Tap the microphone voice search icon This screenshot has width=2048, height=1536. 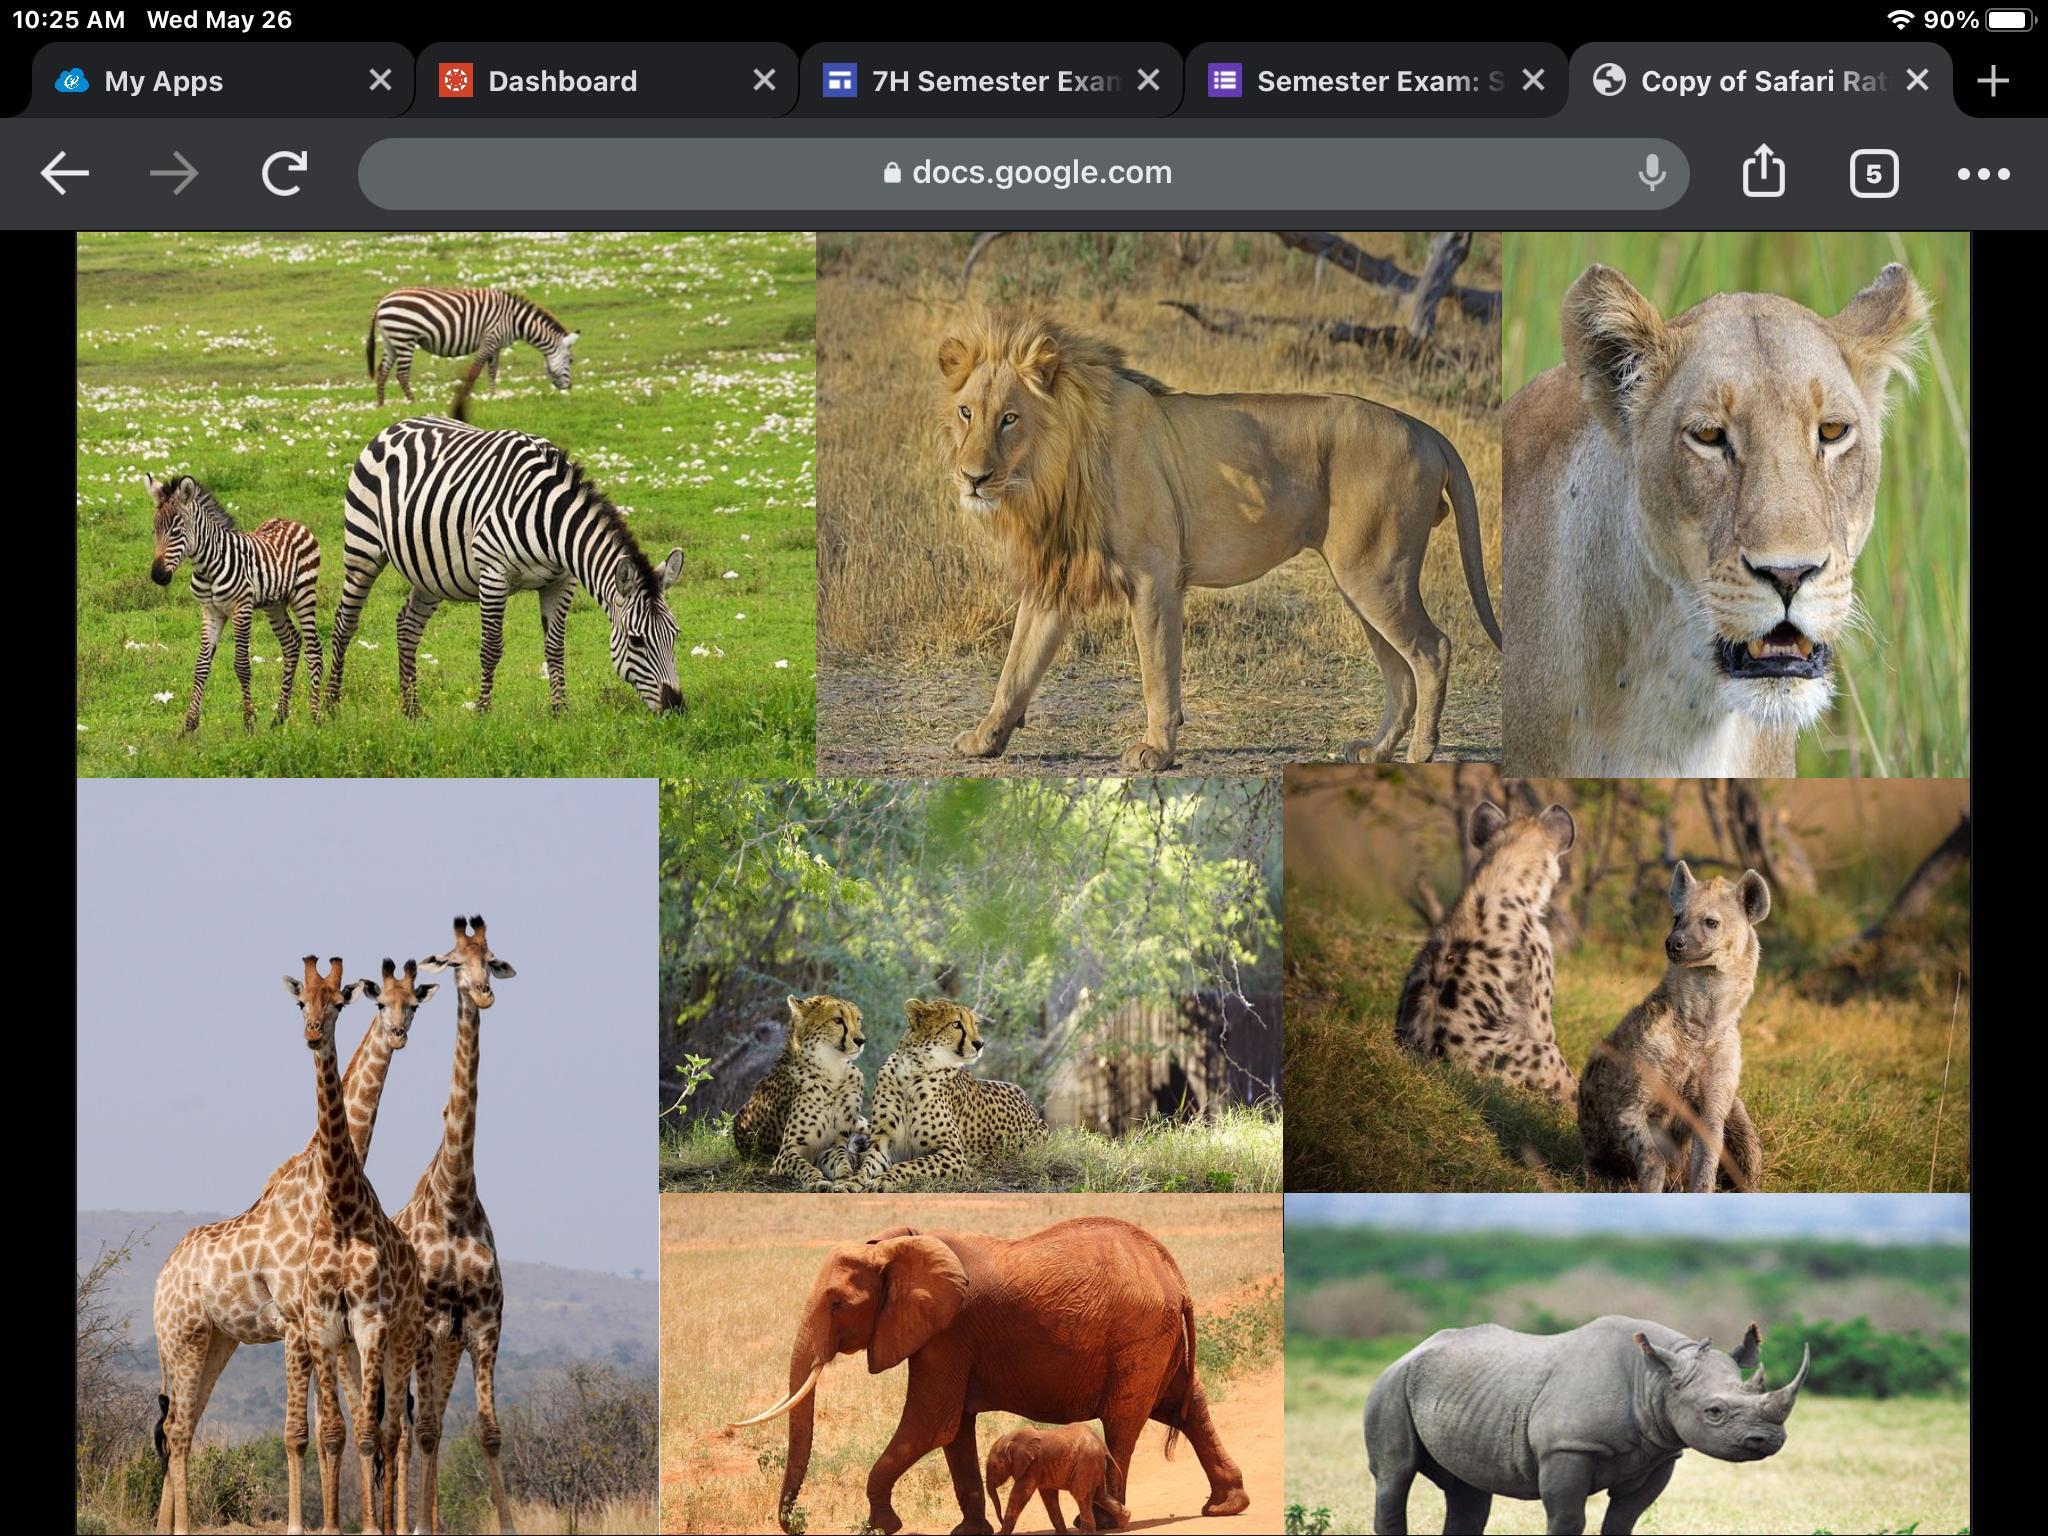pos(1652,173)
